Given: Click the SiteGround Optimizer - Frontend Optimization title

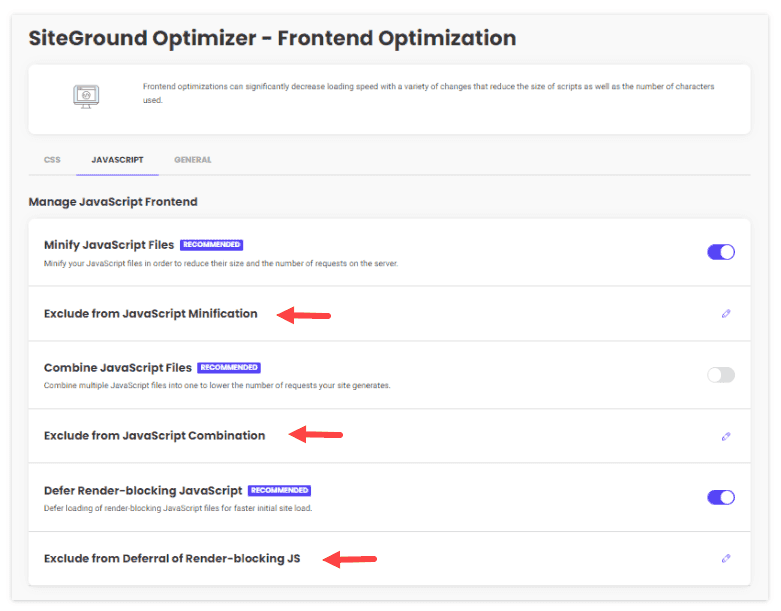Looking at the screenshot, I should point(272,38).
